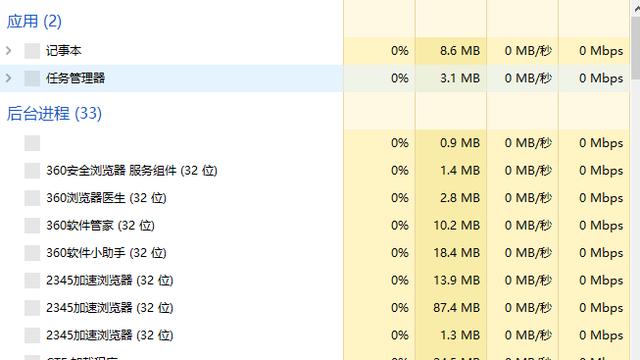Select the 2345加速浏览器 row using 87.4 MB
Viewport: 640px width, 360px height.
[109, 307]
